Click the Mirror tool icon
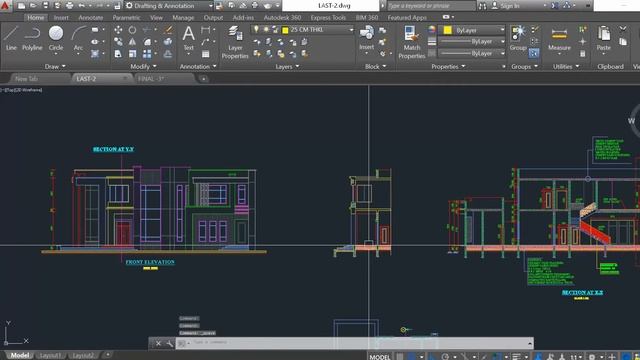This screenshot has width=640, height=360. tap(132, 42)
